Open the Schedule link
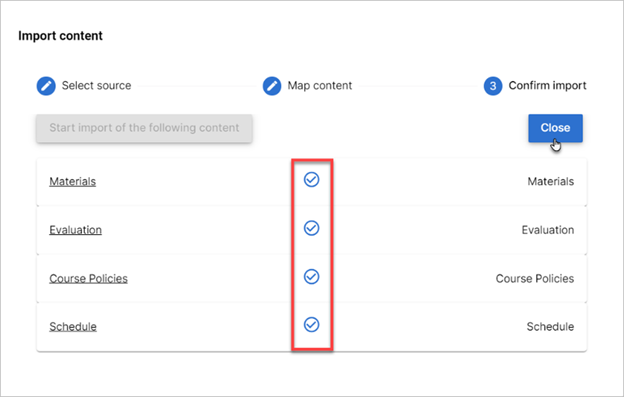Image resolution: width=624 pixels, height=397 pixels. (73, 327)
